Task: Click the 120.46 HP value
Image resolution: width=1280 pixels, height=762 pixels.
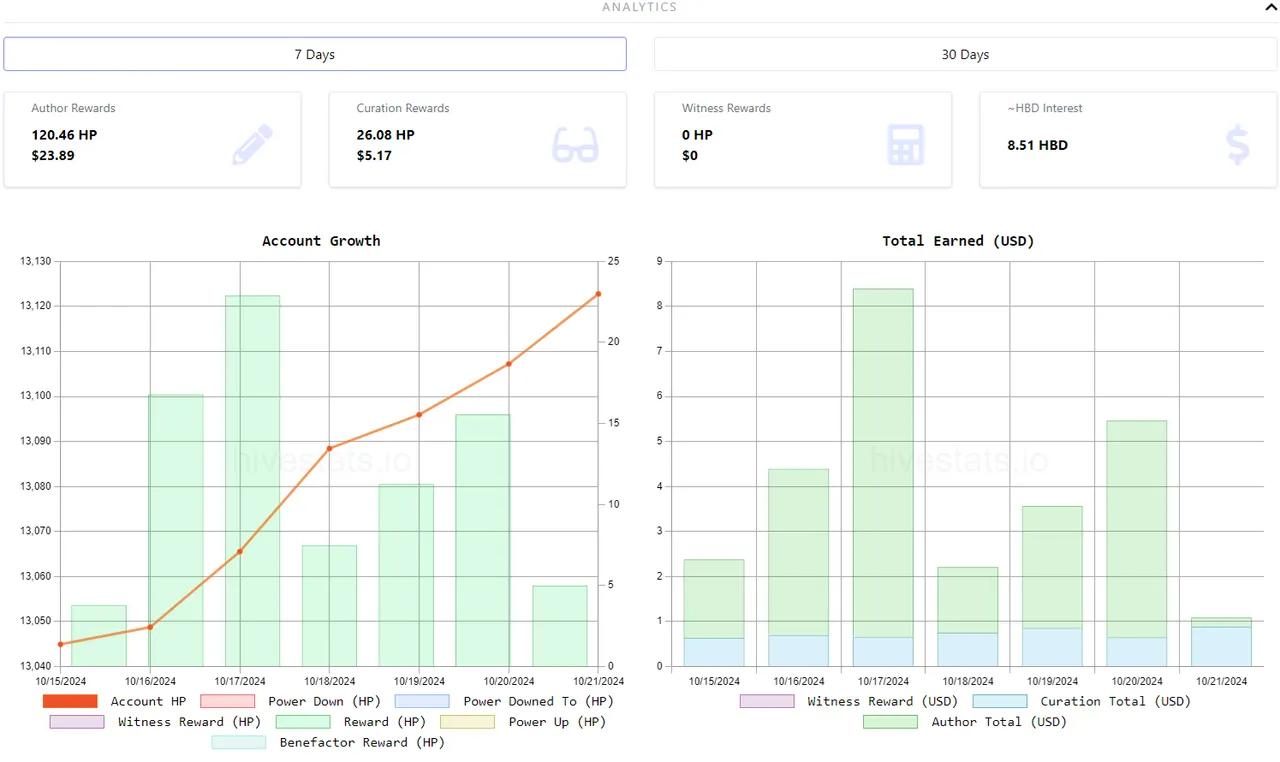Action: (64, 135)
